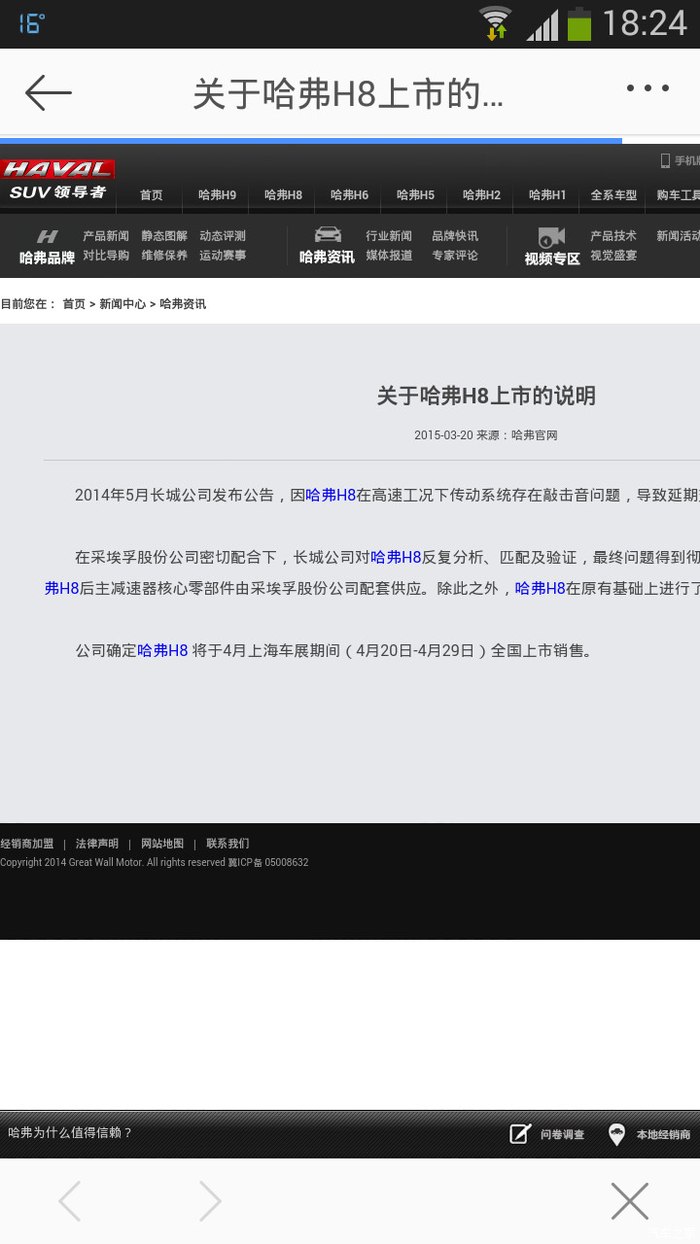Tap the 18:24 clock in status bar
The image size is (700, 1244).
[x=645, y=23]
